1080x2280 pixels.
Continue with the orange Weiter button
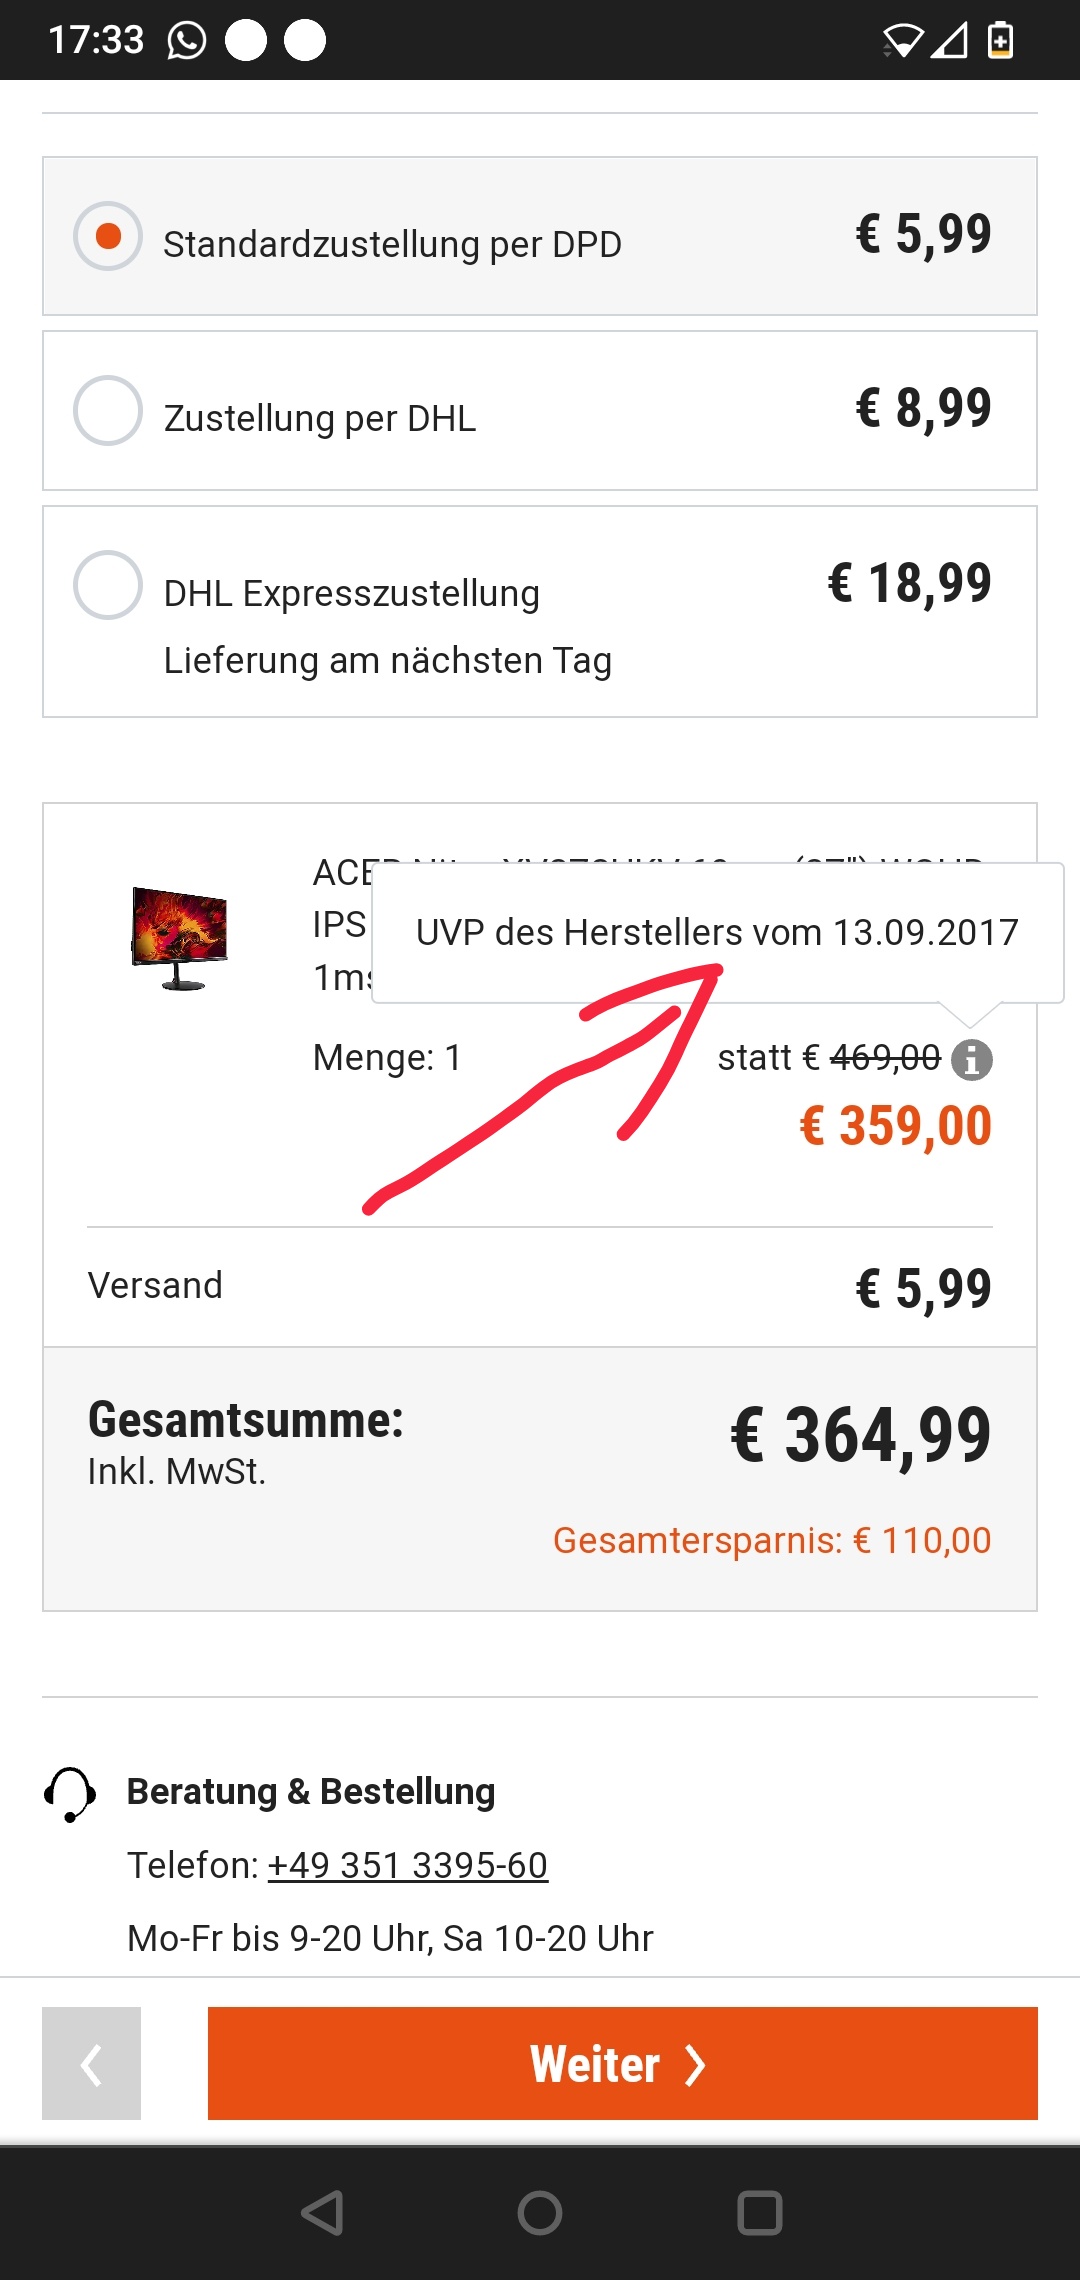tap(622, 2063)
